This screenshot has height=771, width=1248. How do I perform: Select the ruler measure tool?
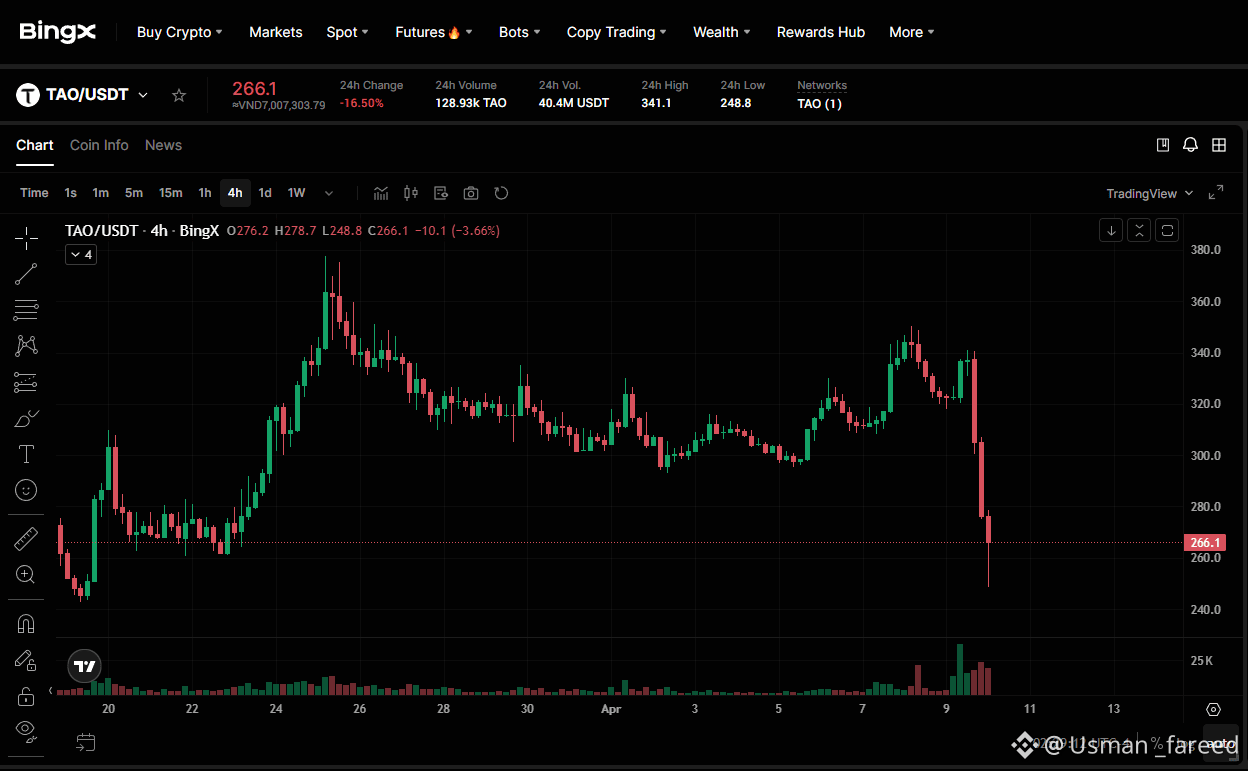click(x=26, y=539)
